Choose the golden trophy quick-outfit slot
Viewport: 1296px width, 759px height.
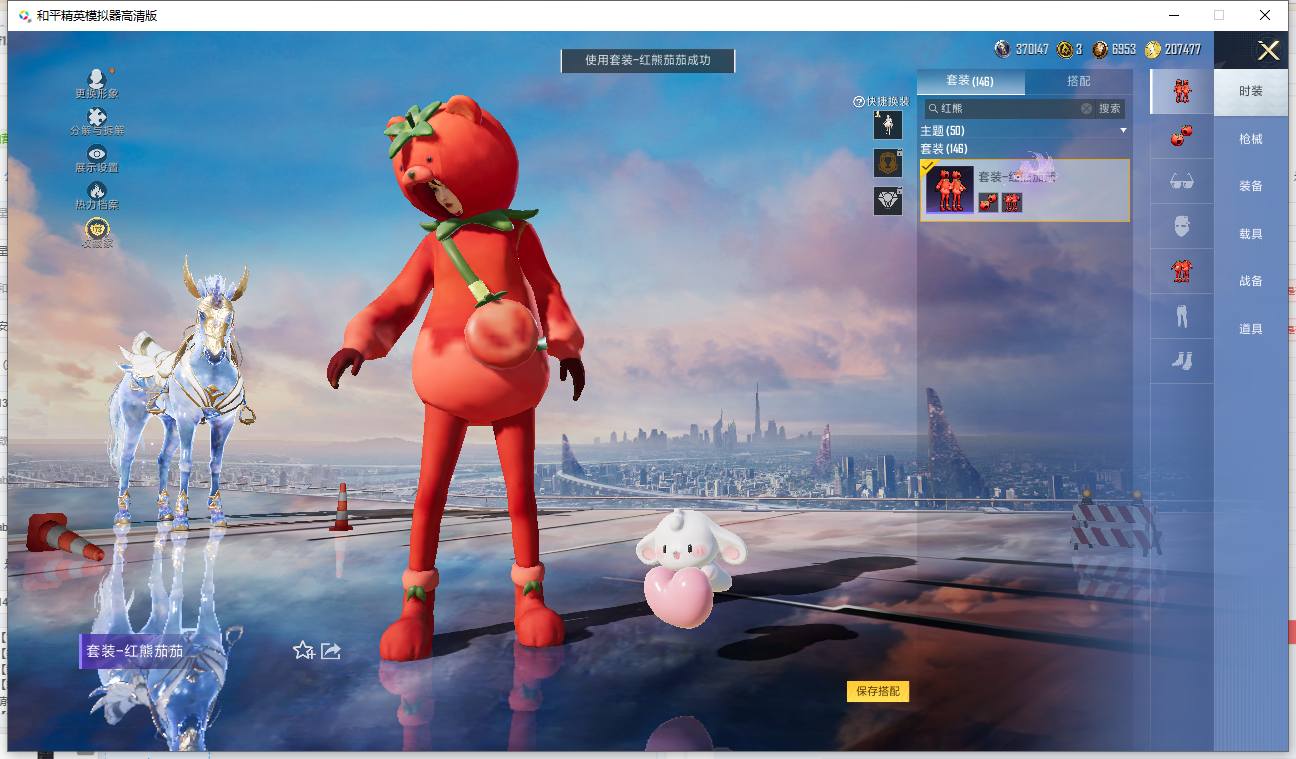tap(888, 163)
